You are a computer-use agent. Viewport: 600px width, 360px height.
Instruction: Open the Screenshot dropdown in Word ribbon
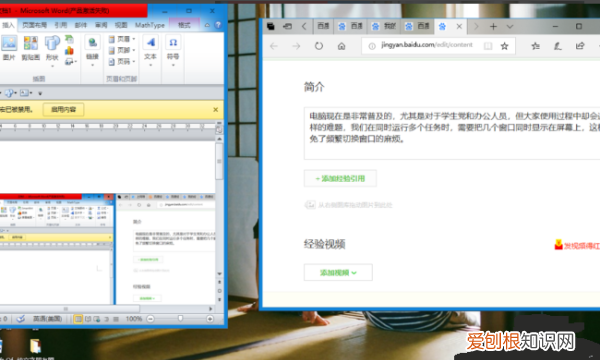[x=70, y=61]
